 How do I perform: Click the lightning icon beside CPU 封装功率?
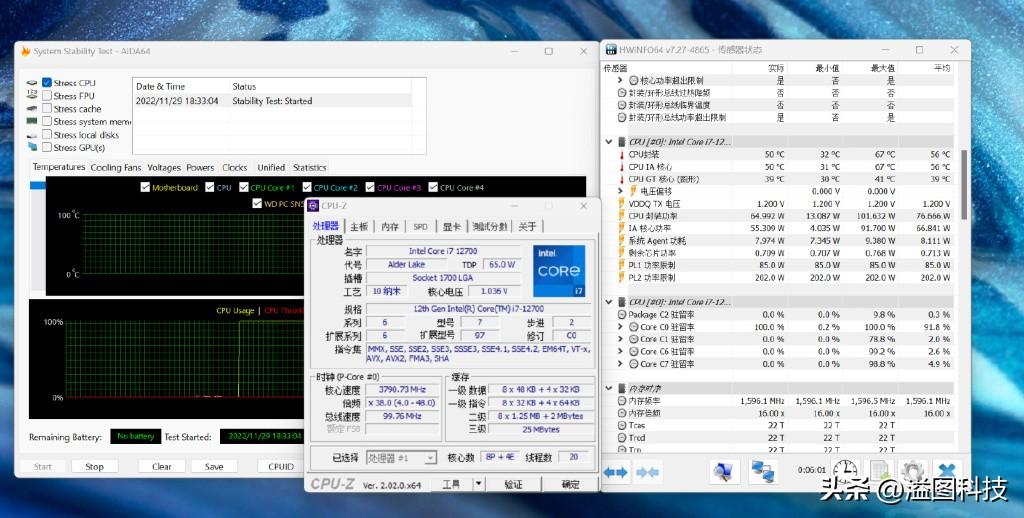click(x=622, y=216)
